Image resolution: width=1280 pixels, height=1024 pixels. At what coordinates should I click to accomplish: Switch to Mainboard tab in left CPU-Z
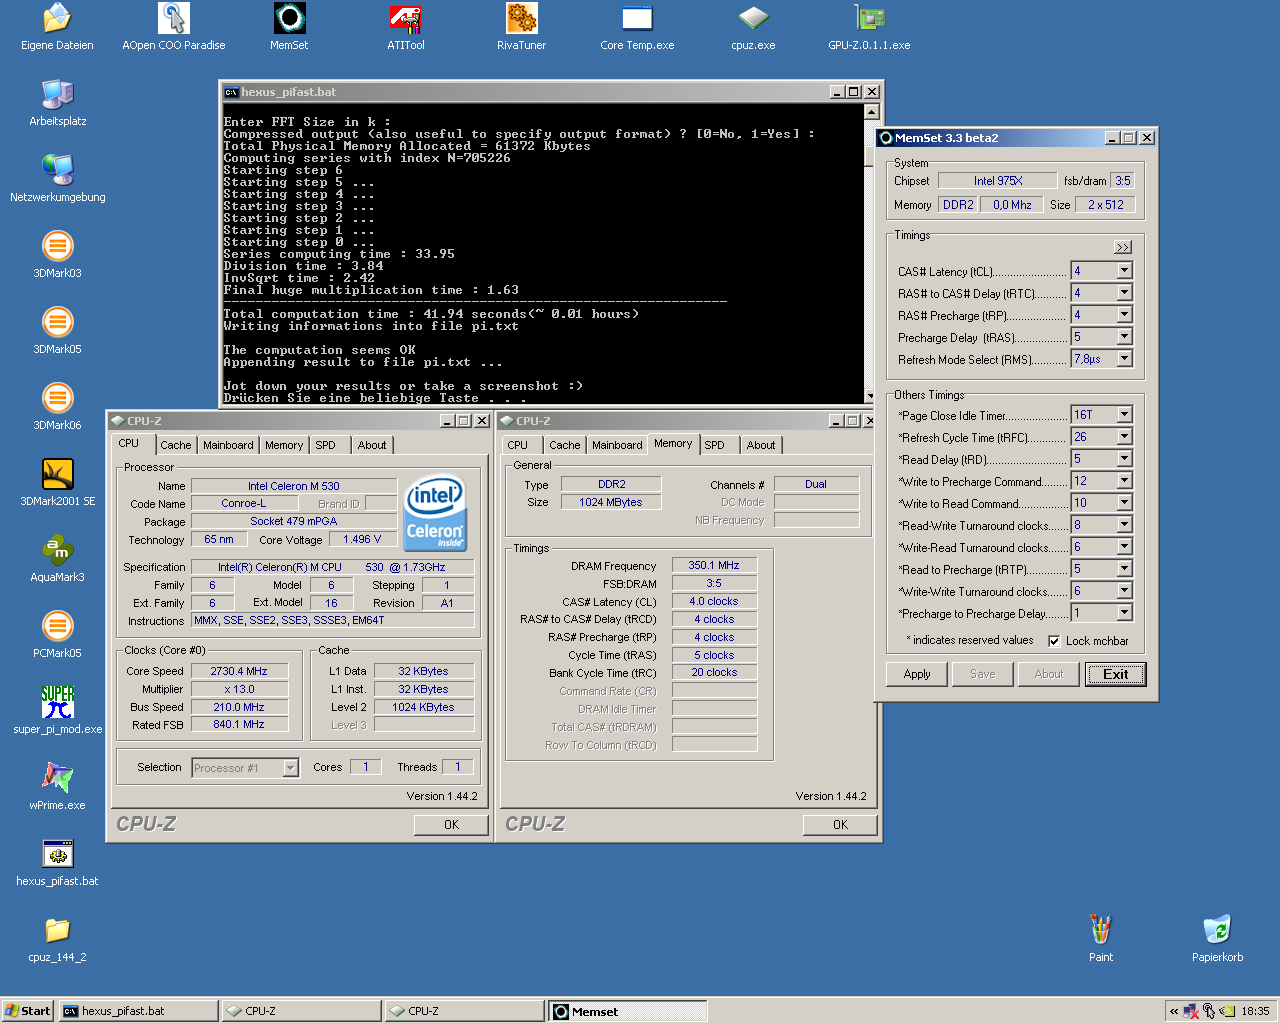(x=228, y=445)
